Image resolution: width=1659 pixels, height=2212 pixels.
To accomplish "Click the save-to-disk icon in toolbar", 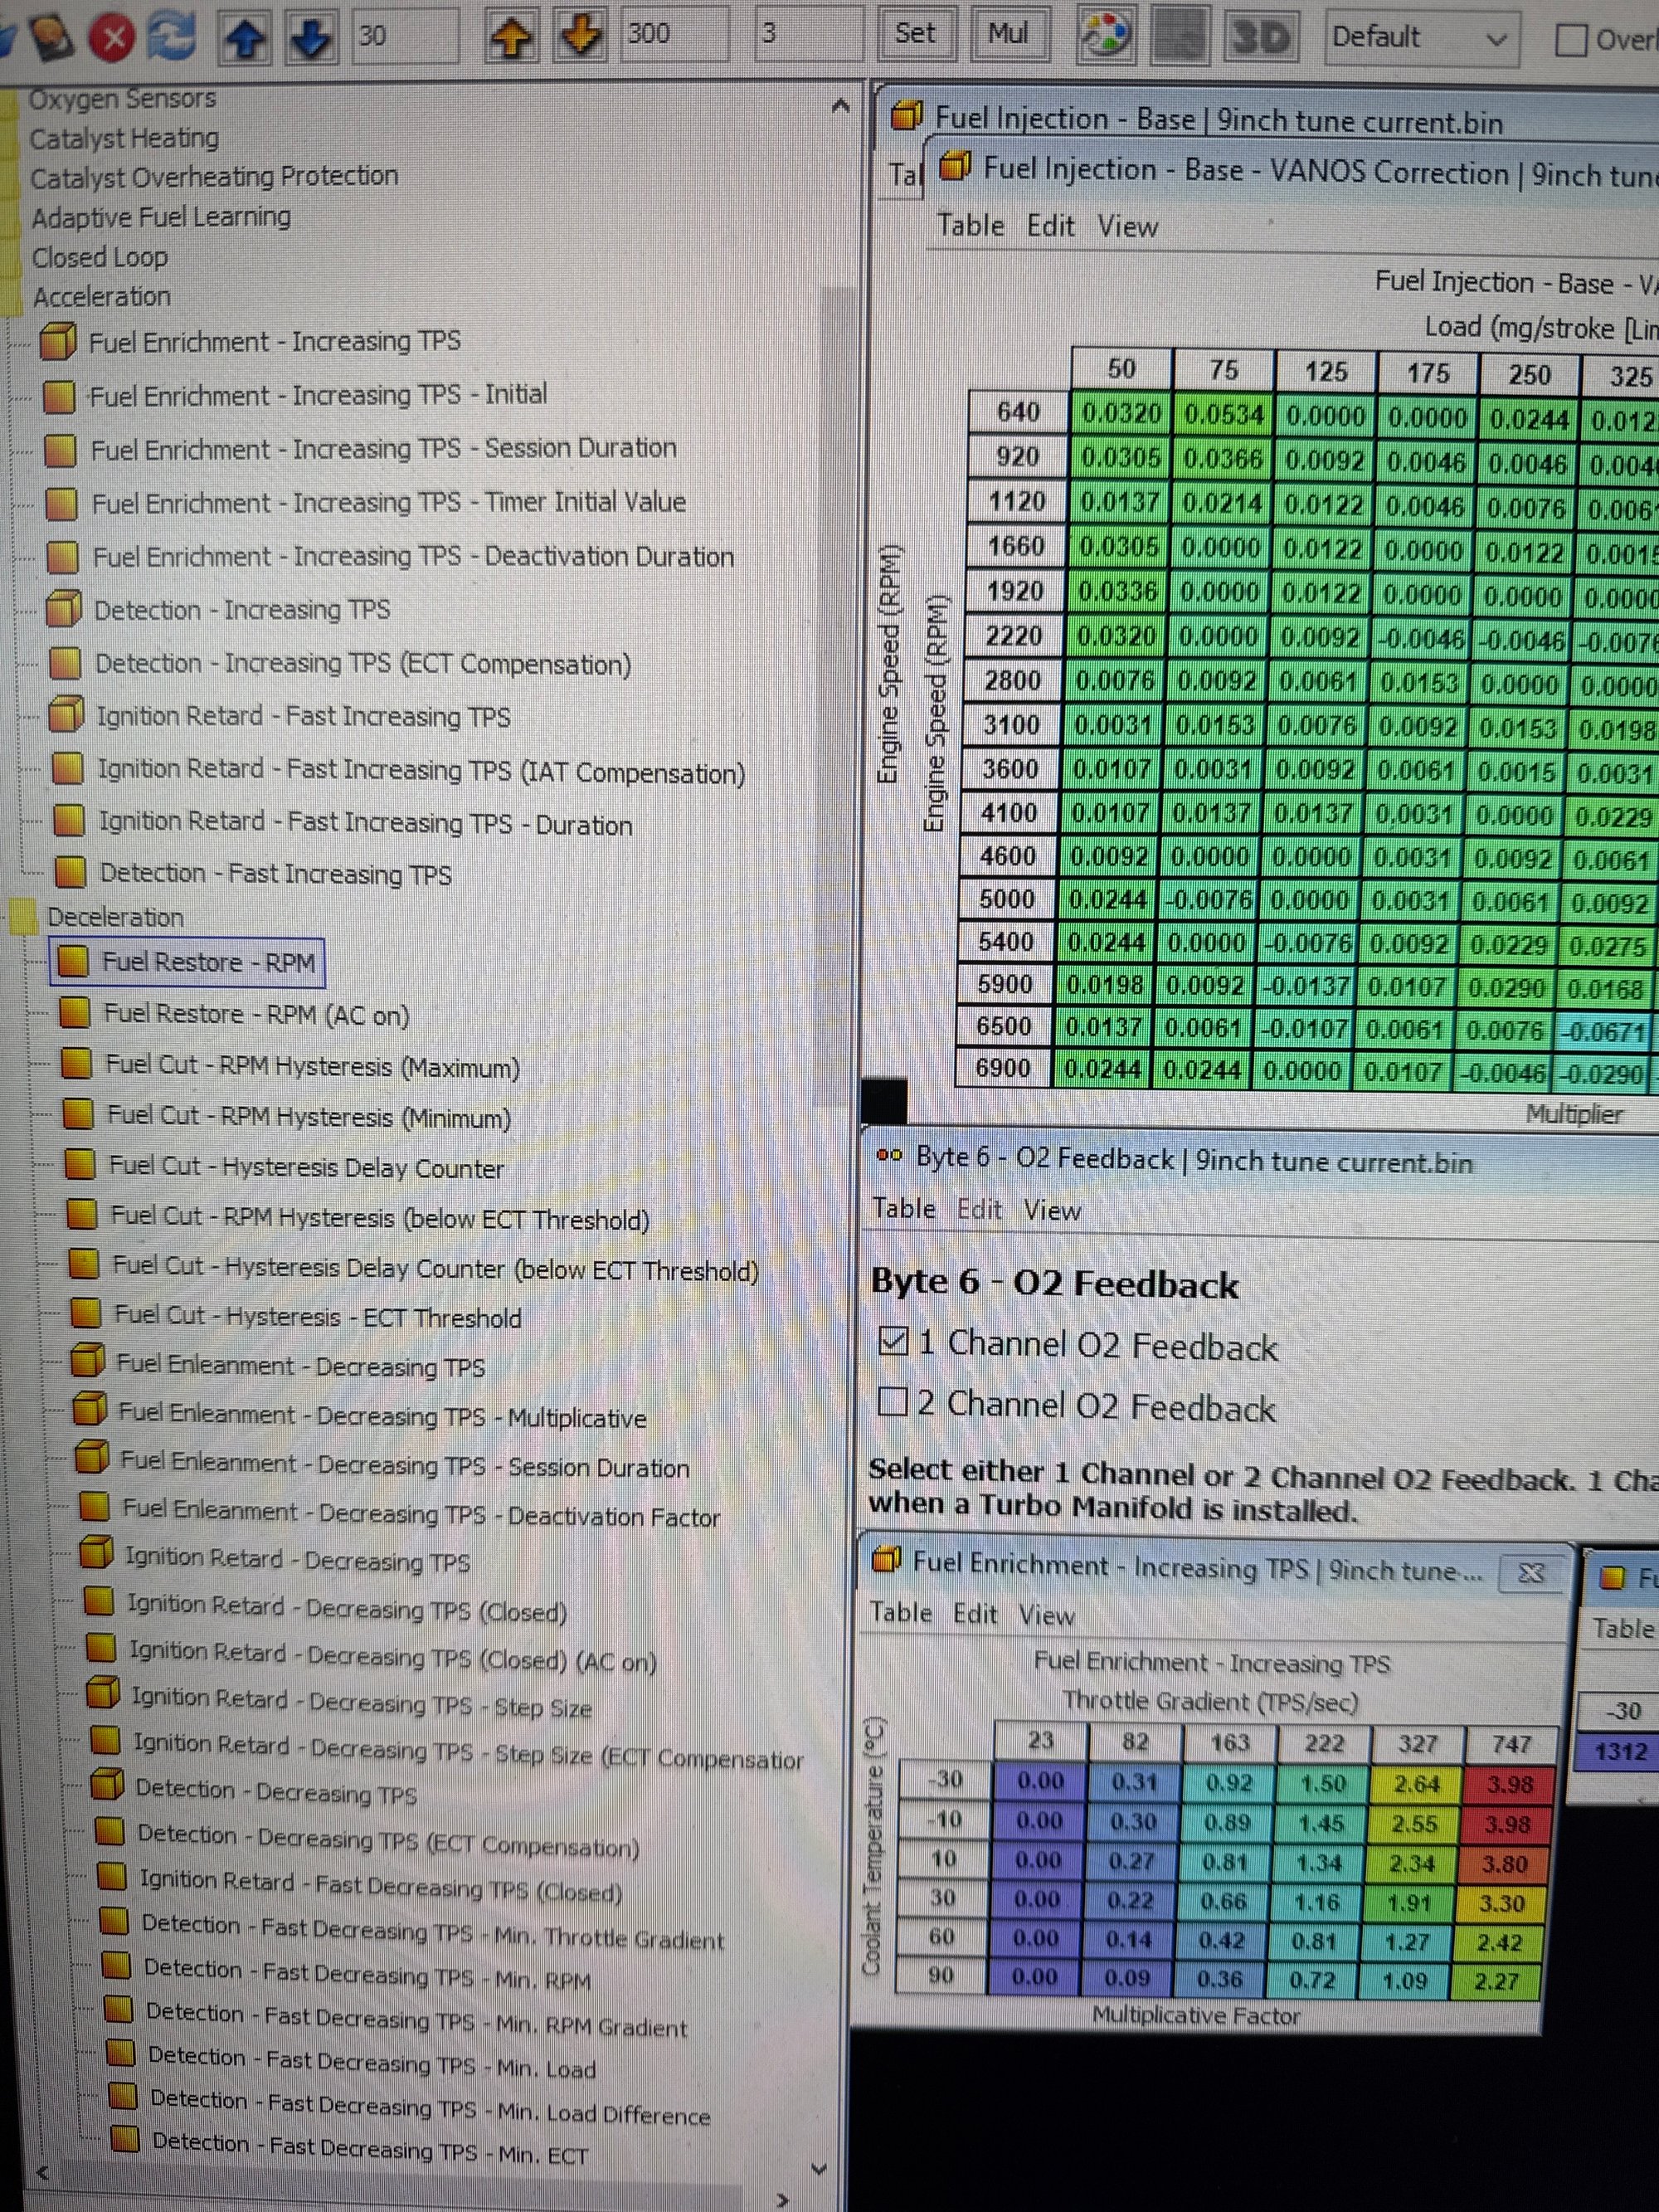I will pos(52,36).
